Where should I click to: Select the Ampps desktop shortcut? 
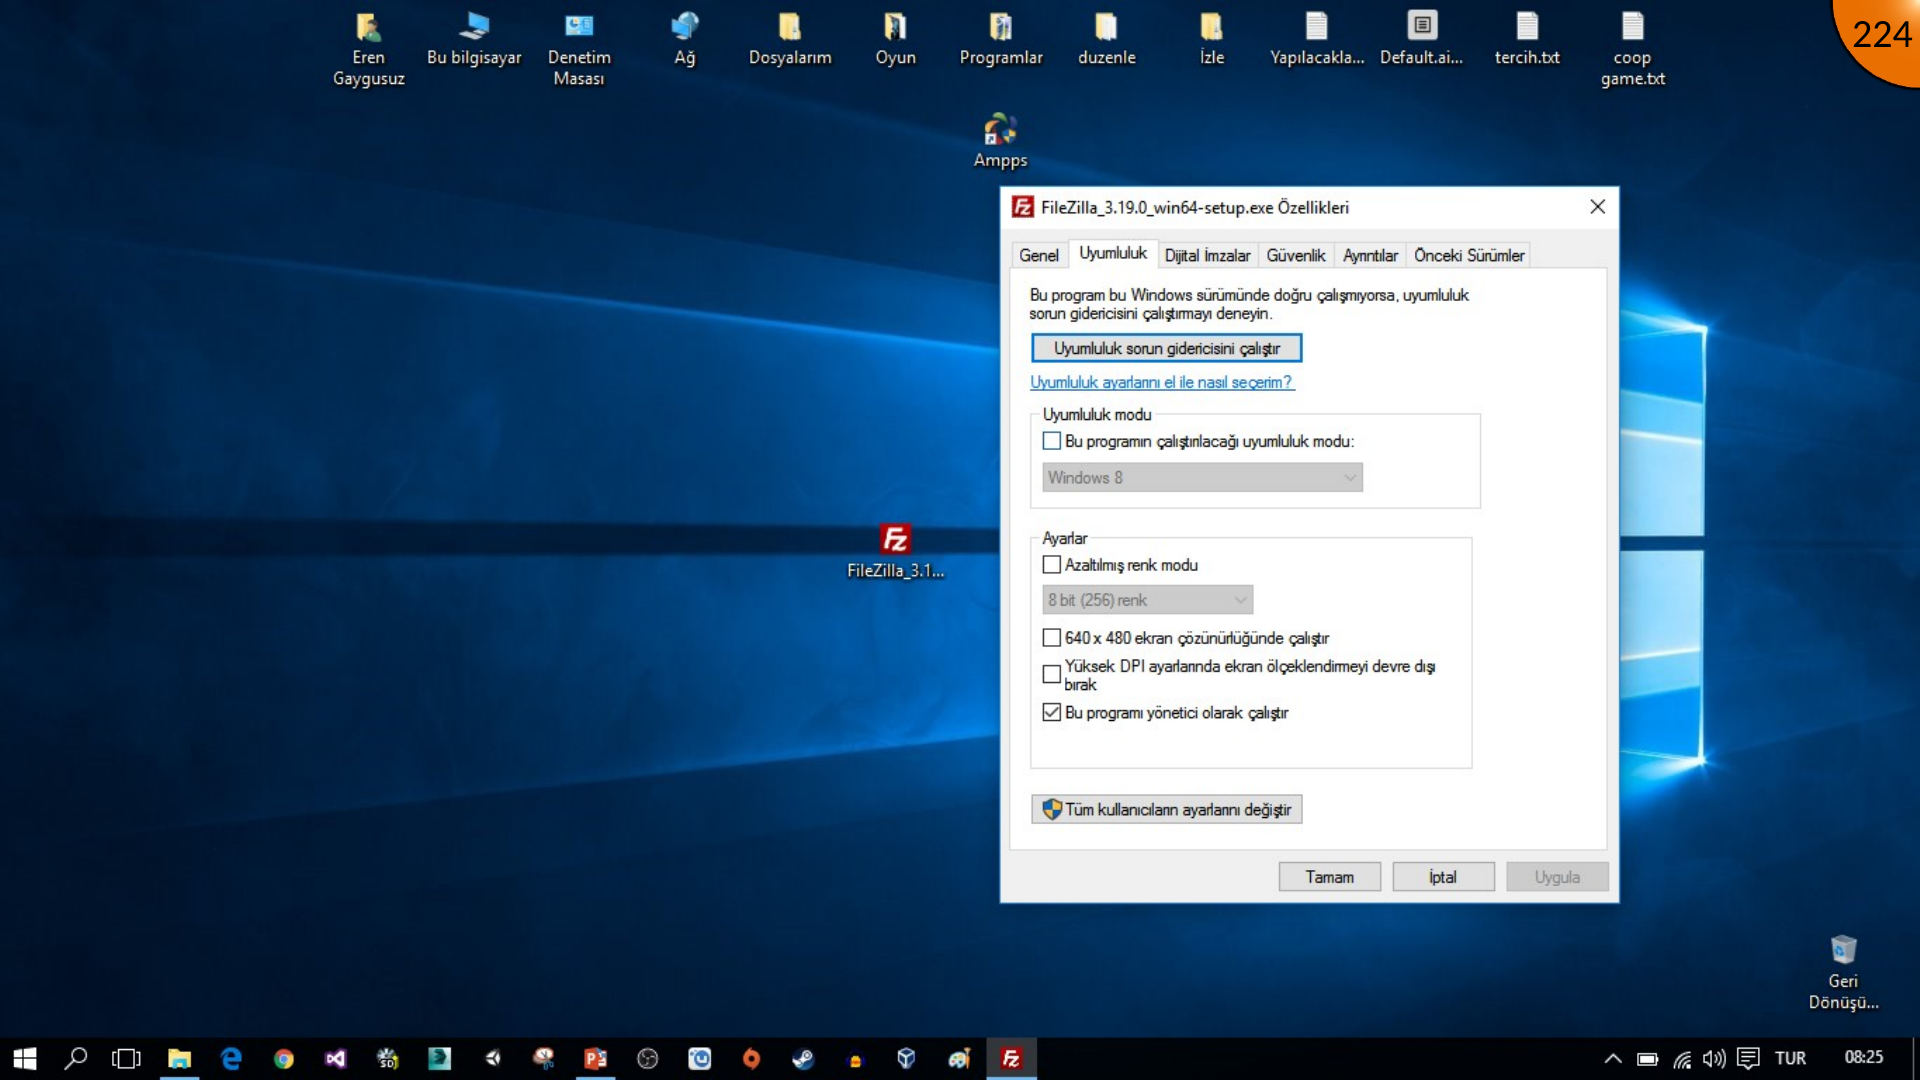[1000, 141]
